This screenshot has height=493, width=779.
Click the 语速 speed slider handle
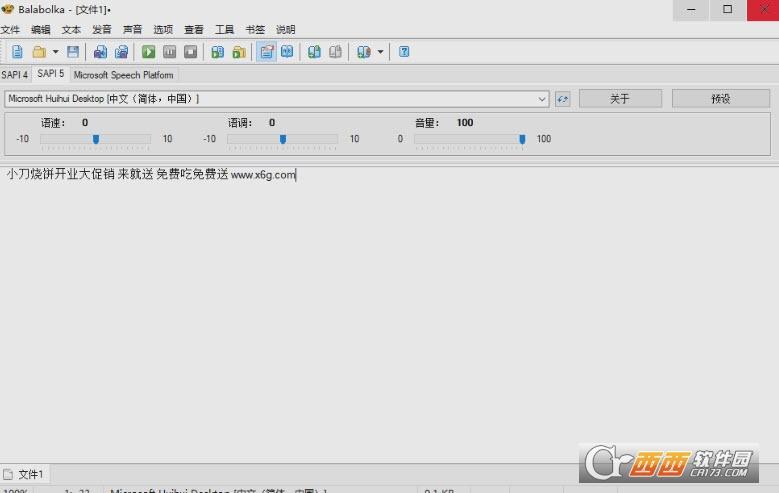point(96,139)
